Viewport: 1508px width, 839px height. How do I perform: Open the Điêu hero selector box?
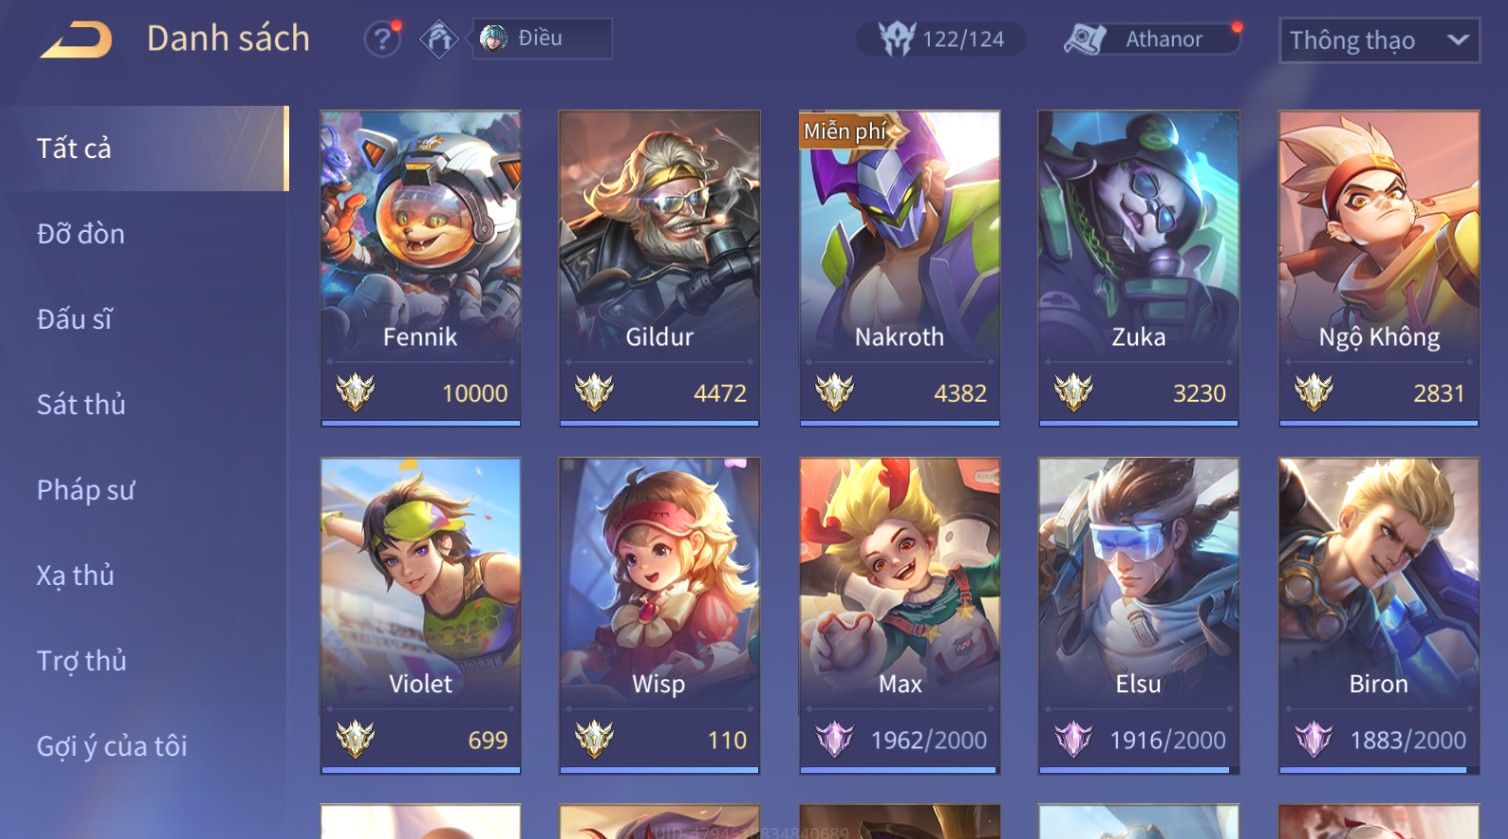pyautogui.click(x=542, y=39)
